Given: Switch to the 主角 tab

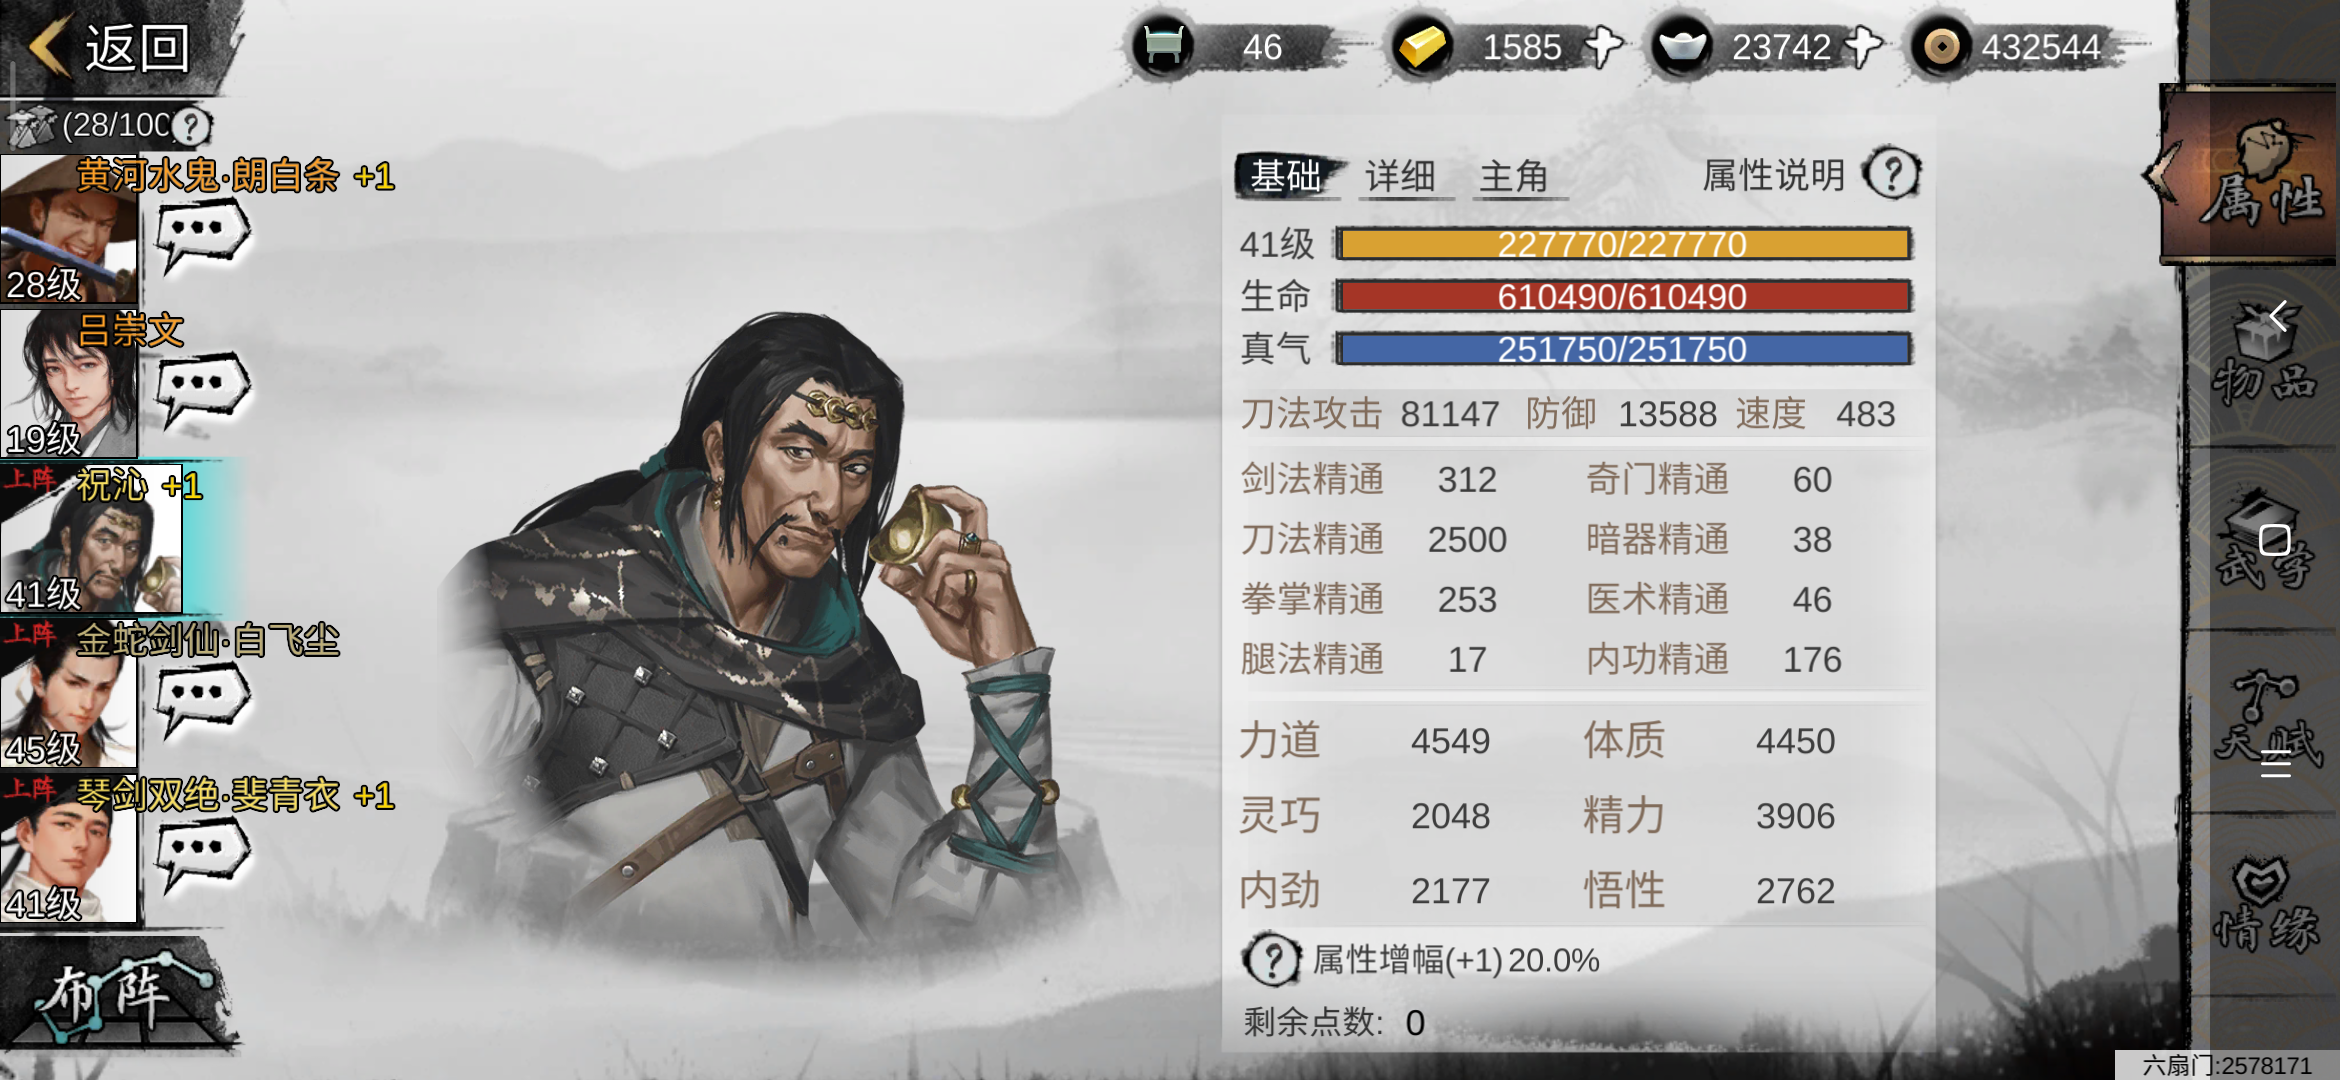Looking at the screenshot, I should [1514, 177].
